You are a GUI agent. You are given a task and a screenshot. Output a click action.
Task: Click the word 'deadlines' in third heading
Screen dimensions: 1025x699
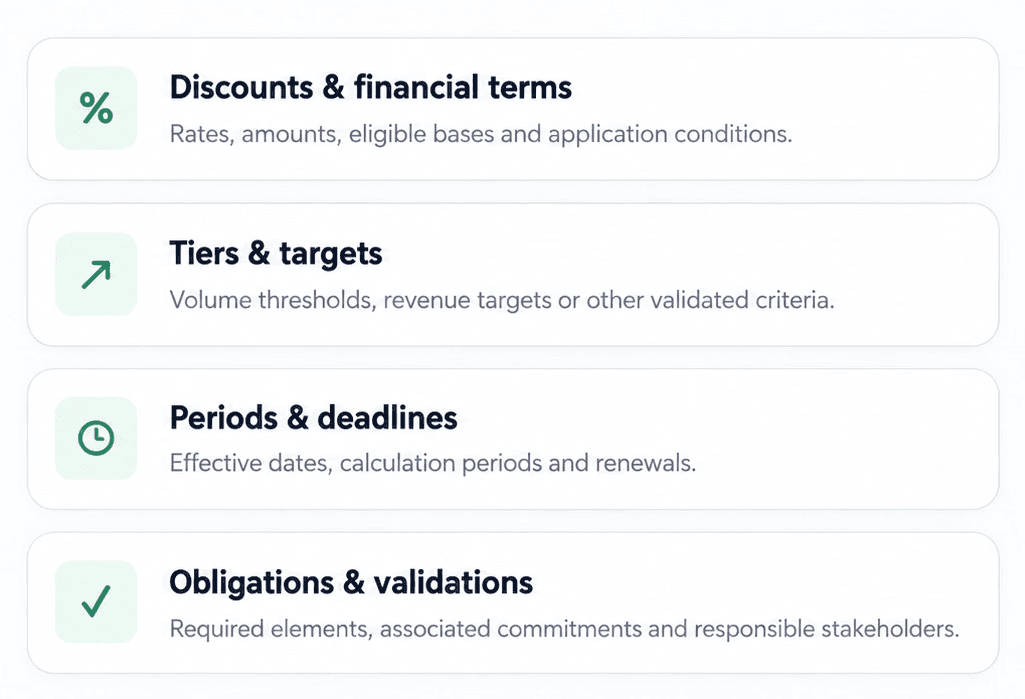[x=387, y=418]
